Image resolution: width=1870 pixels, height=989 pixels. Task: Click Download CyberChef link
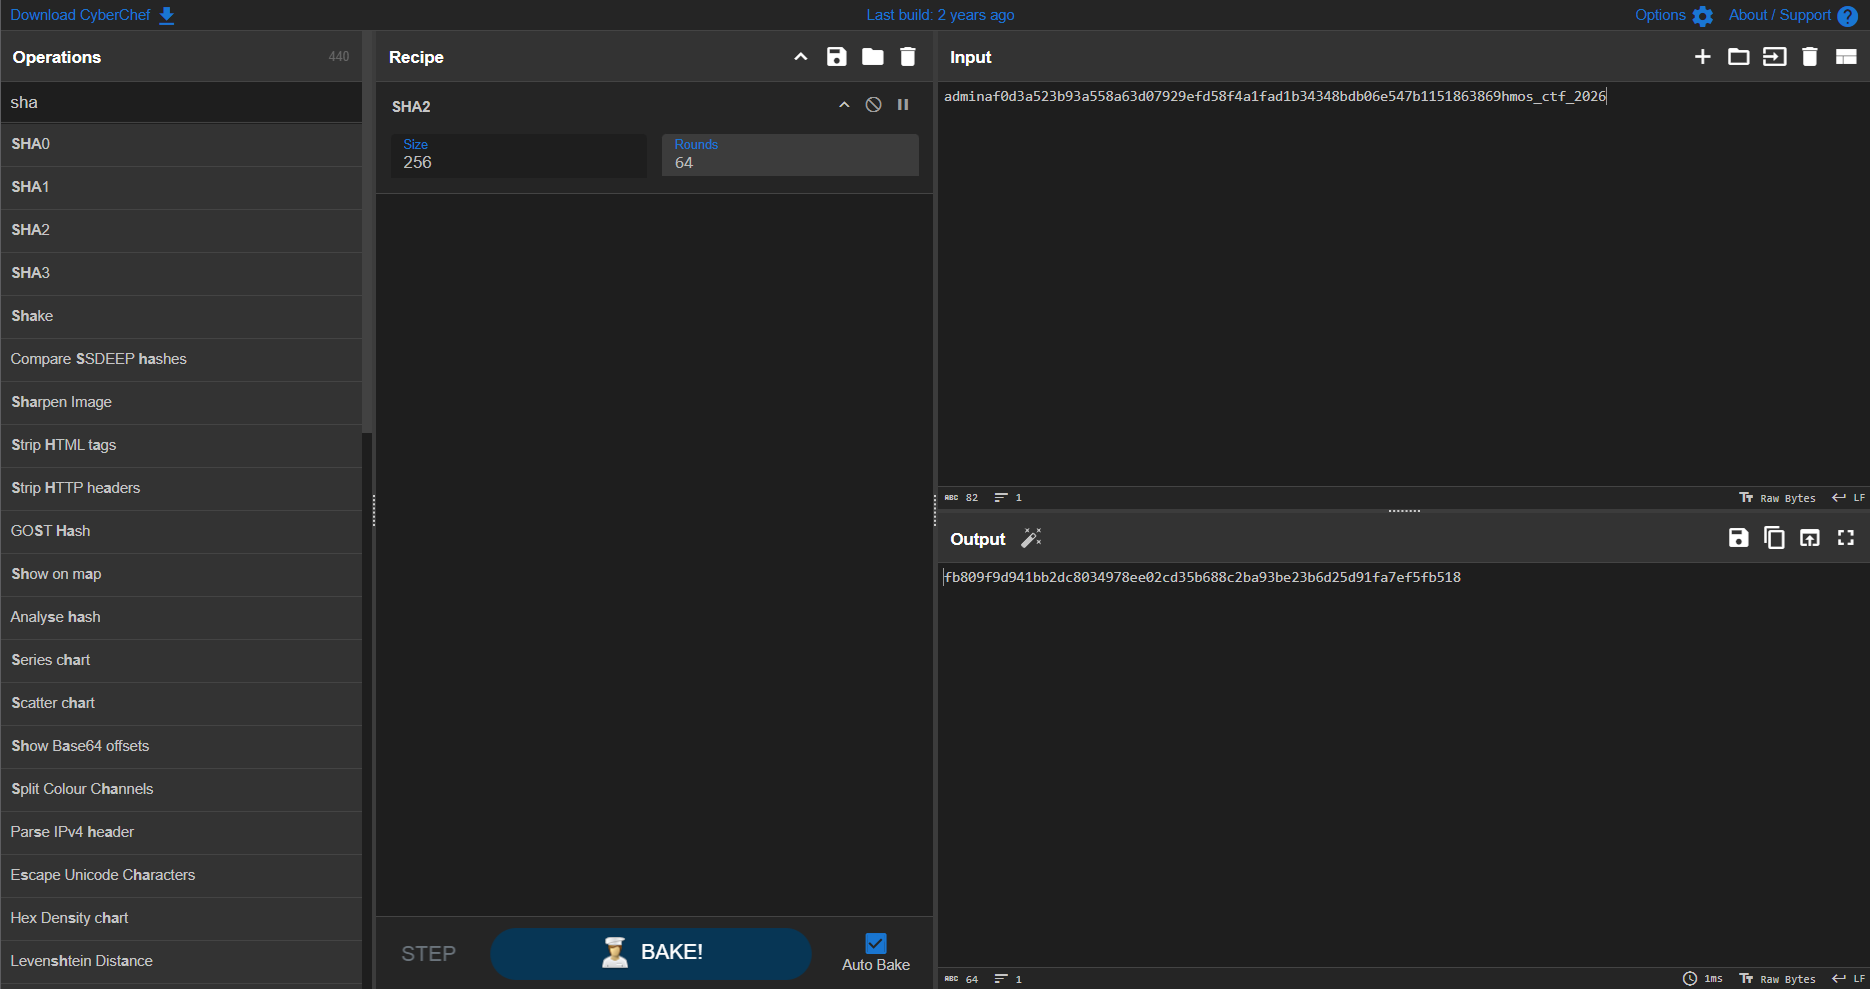click(92, 15)
